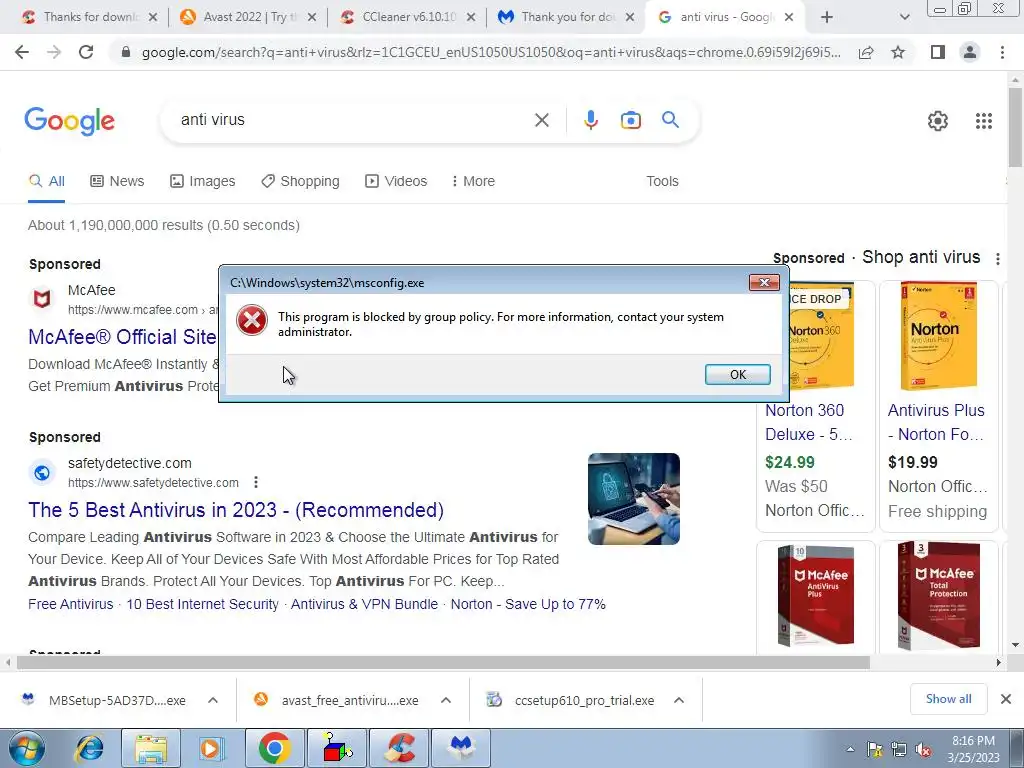1024x768 pixels.
Task: Open Google settings gear
Action: click(x=938, y=121)
